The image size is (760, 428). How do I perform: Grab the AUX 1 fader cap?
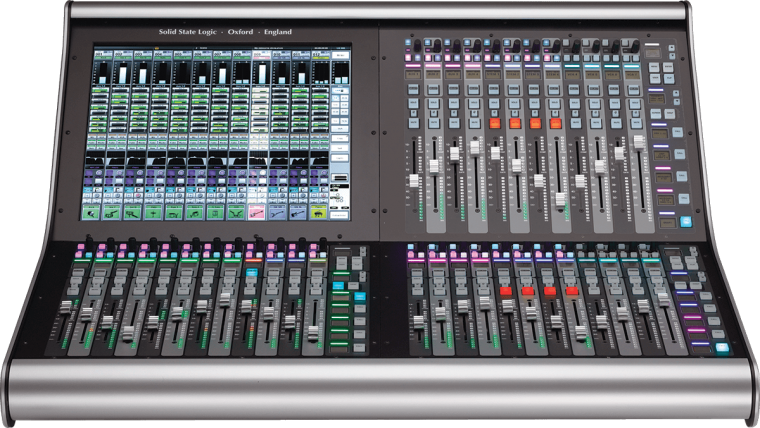point(414,181)
